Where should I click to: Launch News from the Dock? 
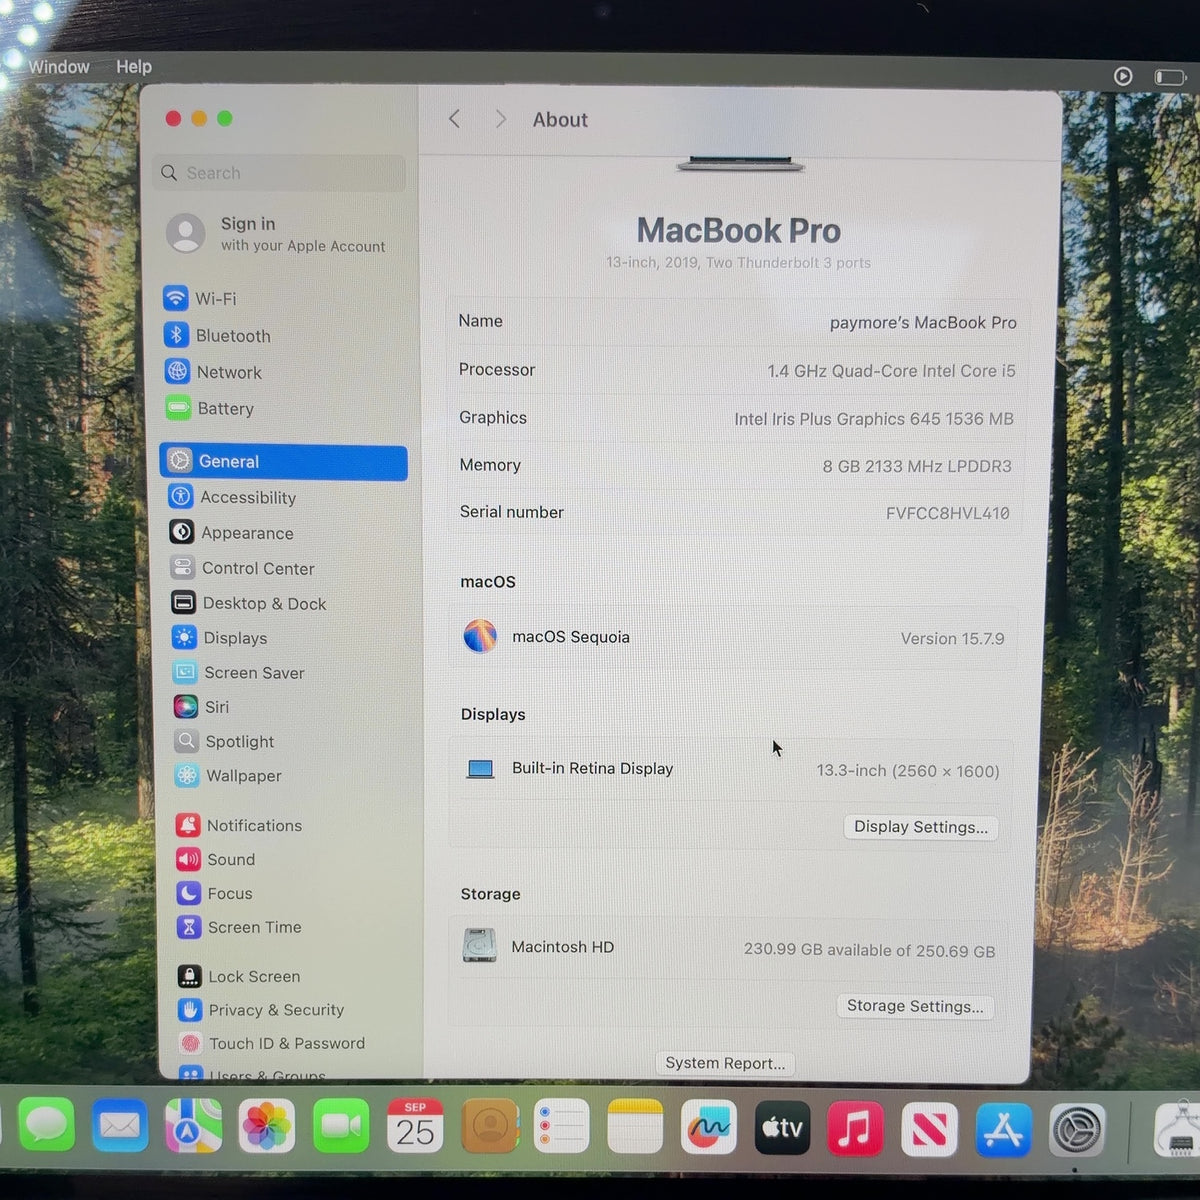pos(929,1128)
